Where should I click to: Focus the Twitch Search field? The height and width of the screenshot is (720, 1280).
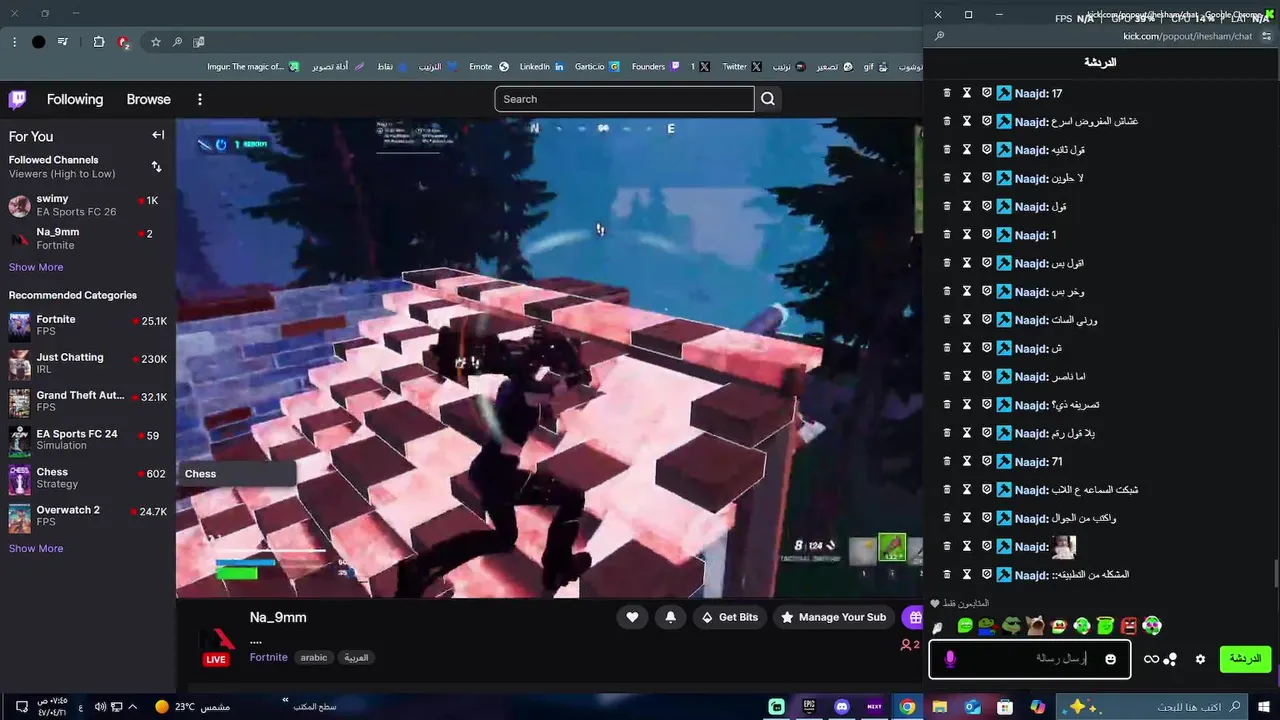click(x=624, y=99)
